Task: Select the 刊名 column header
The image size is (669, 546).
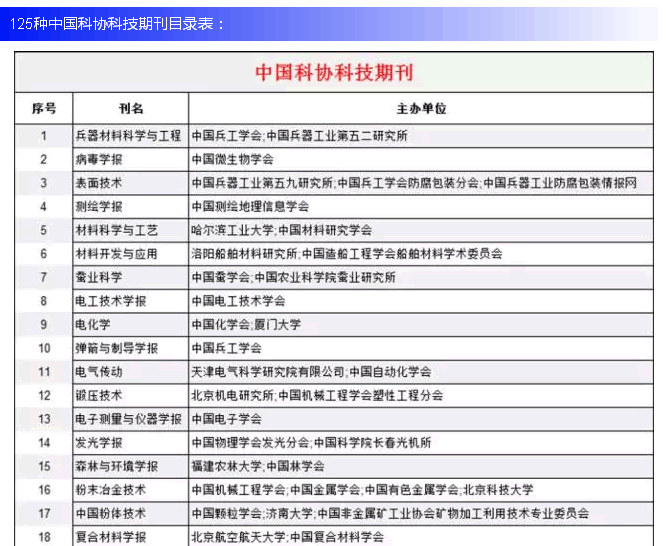Action: [x=131, y=108]
